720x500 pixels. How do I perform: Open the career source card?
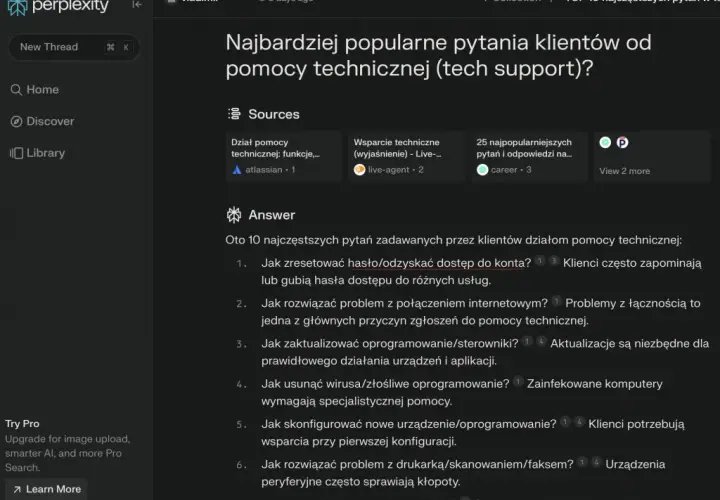tap(529, 157)
